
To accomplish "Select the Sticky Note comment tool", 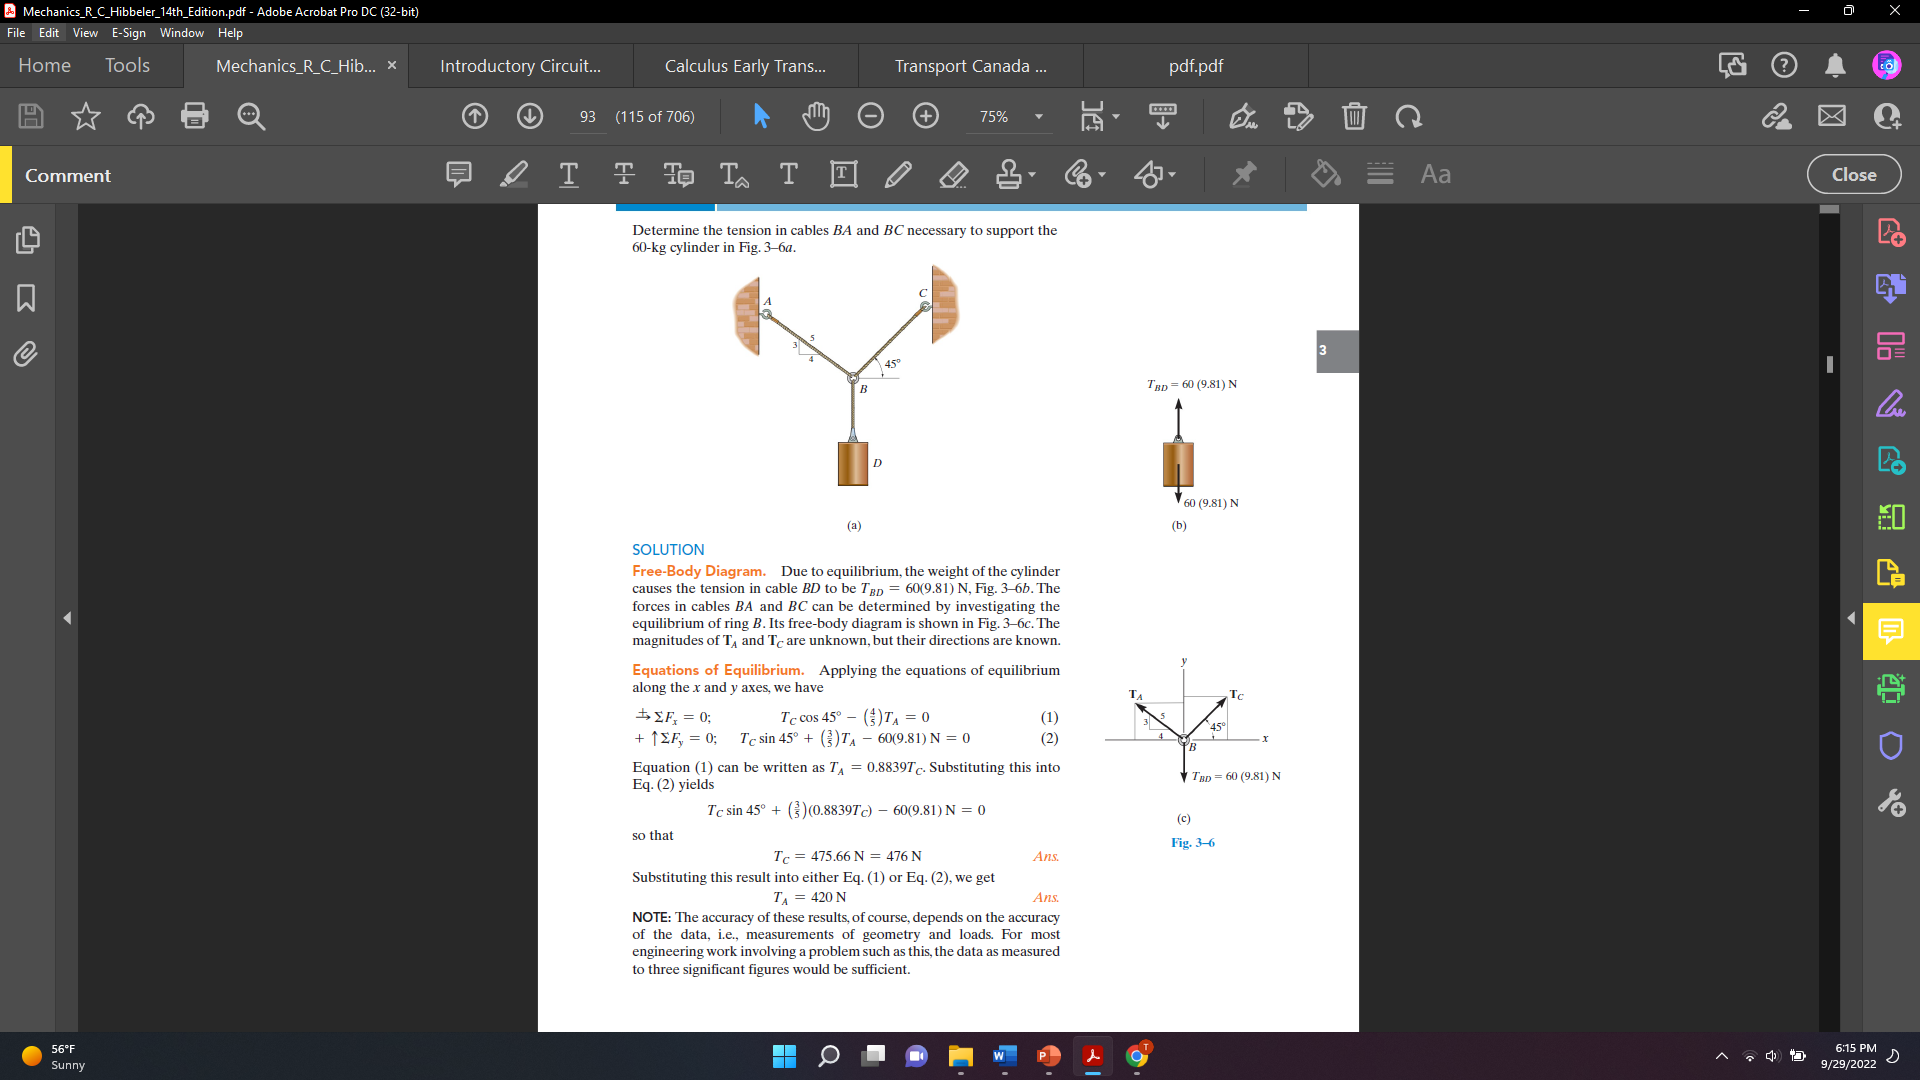I will click(458, 174).
